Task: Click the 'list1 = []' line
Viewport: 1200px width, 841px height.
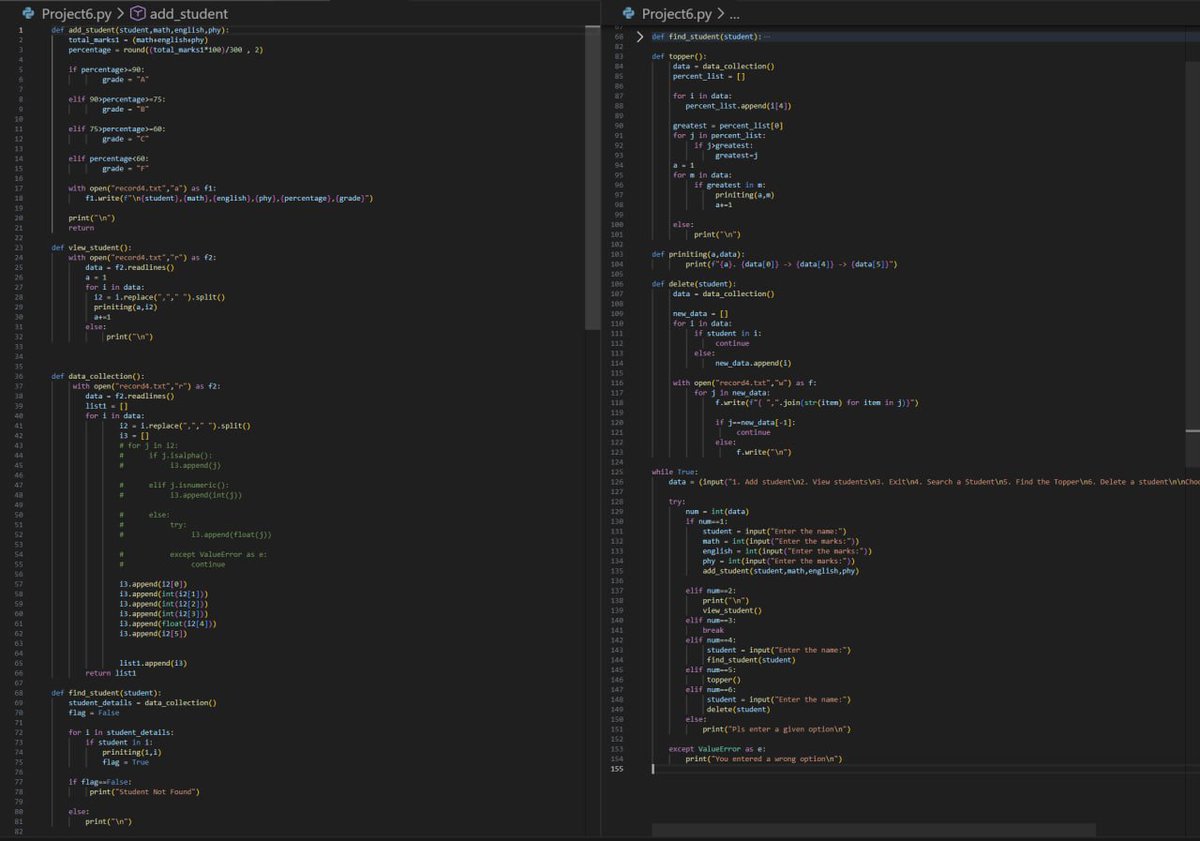Action: tap(106, 406)
